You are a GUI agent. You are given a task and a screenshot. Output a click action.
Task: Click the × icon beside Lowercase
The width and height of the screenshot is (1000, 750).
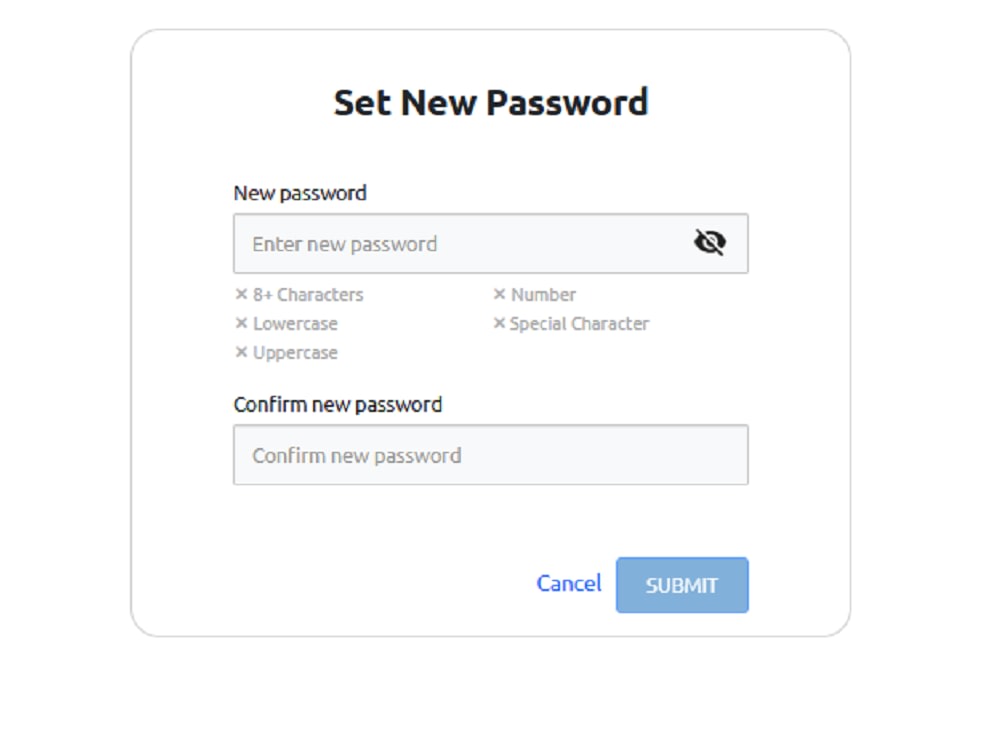point(240,323)
